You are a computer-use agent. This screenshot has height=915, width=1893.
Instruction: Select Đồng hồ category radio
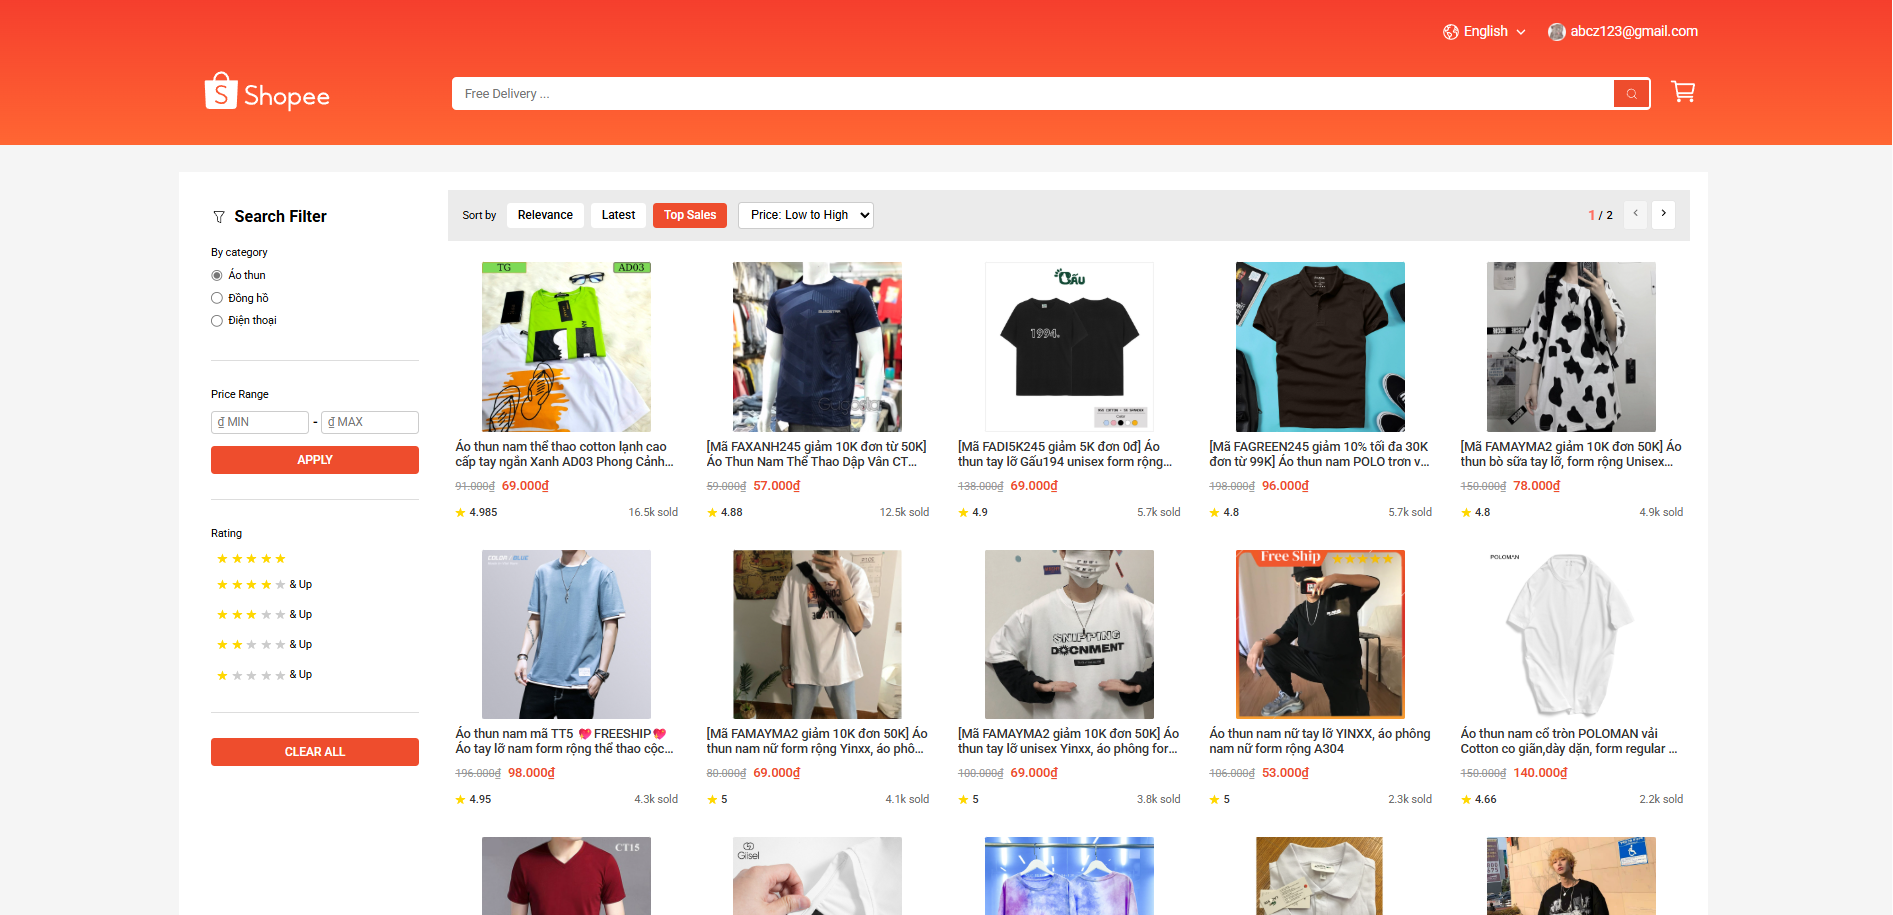click(x=217, y=299)
